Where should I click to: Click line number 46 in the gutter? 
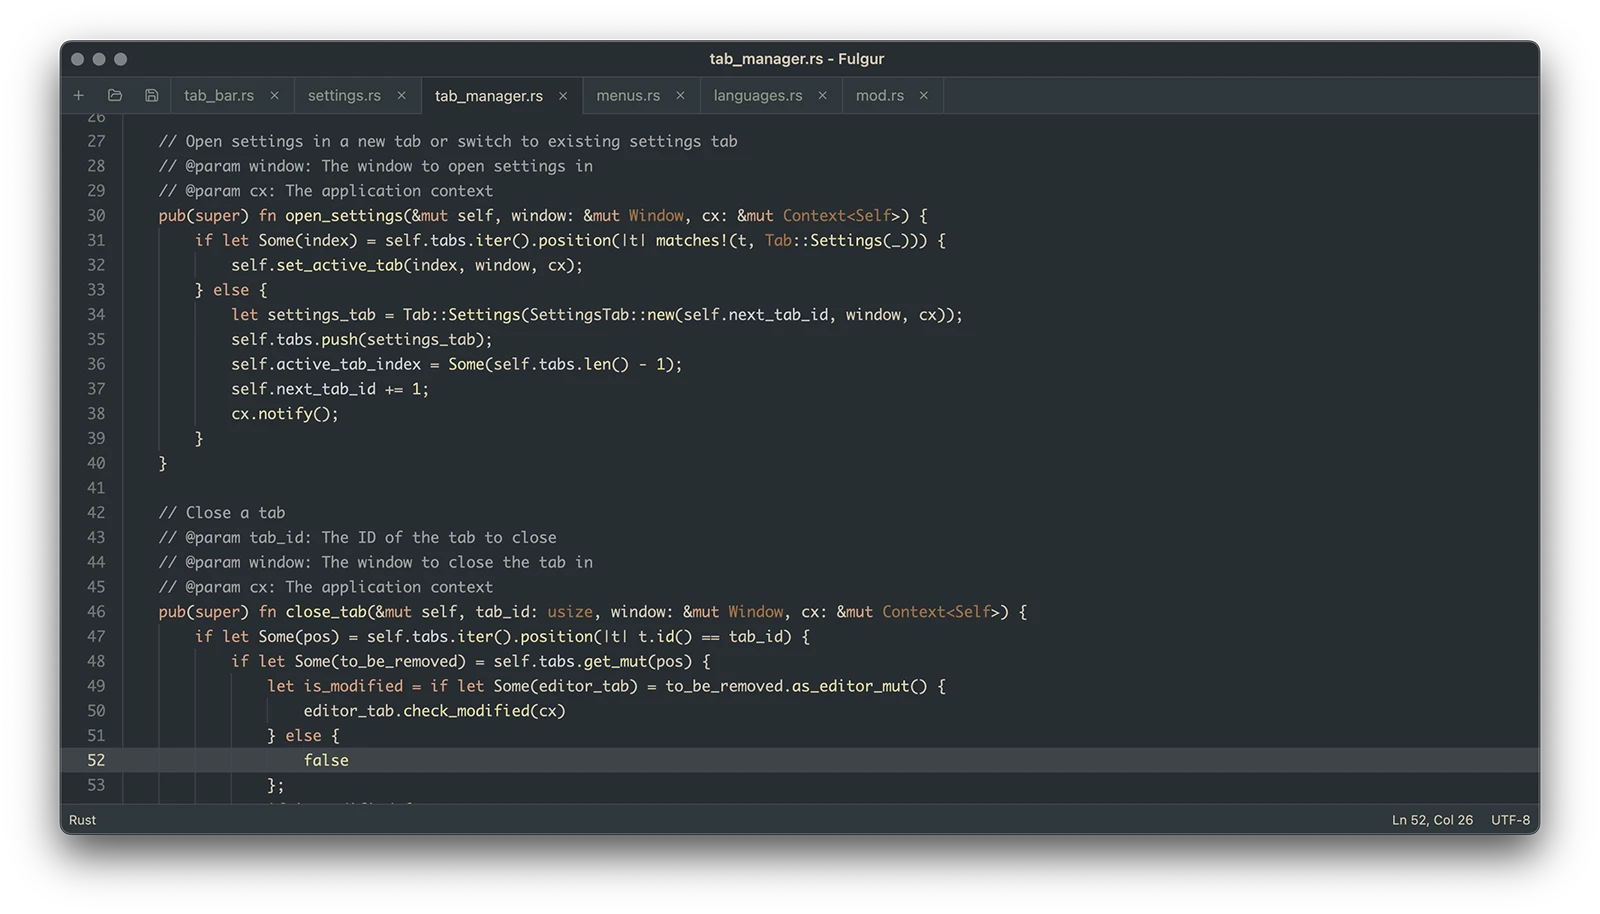[x=96, y=612]
